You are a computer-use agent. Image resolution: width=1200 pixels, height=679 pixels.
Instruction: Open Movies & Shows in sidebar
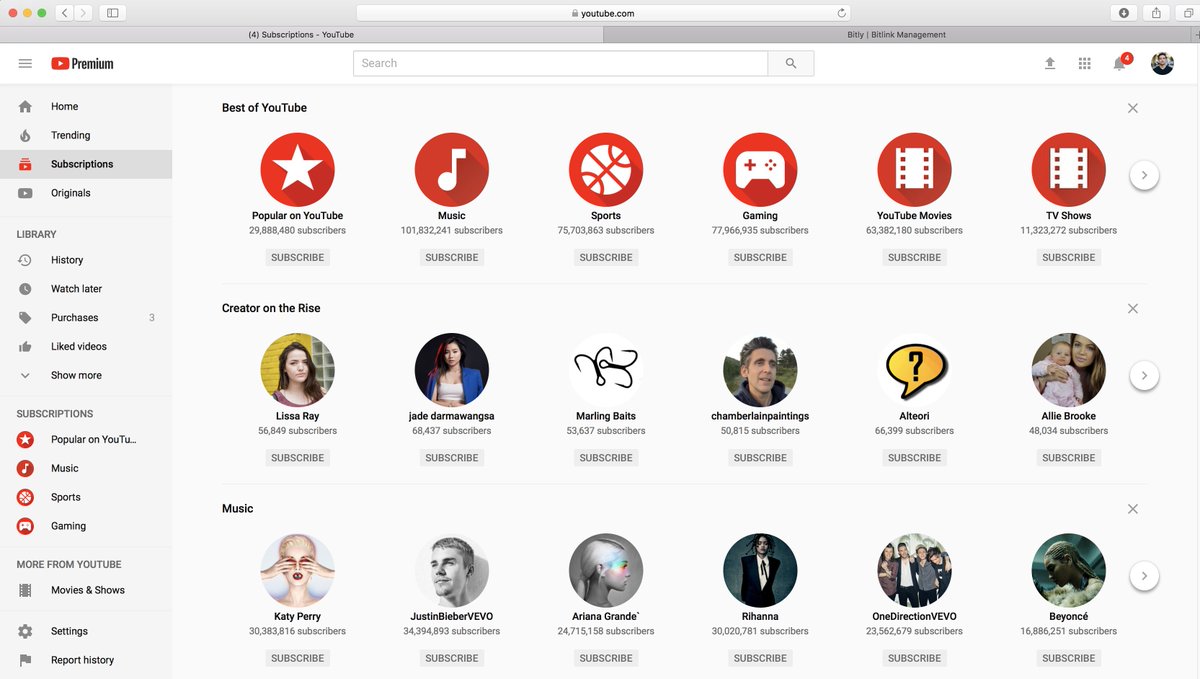(86, 590)
